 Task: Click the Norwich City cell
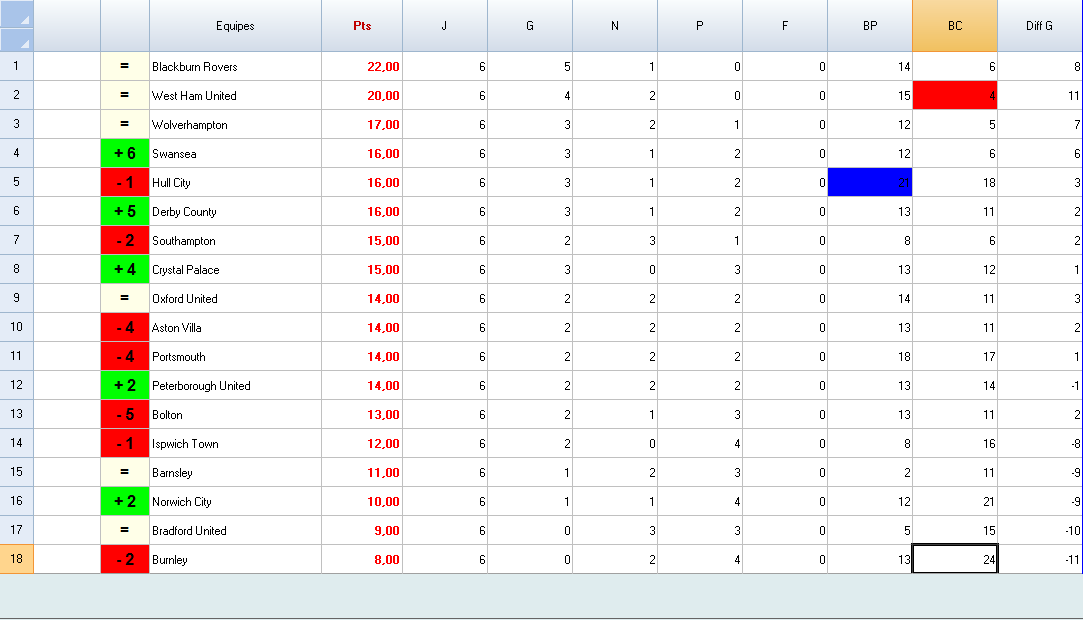coord(235,502)
